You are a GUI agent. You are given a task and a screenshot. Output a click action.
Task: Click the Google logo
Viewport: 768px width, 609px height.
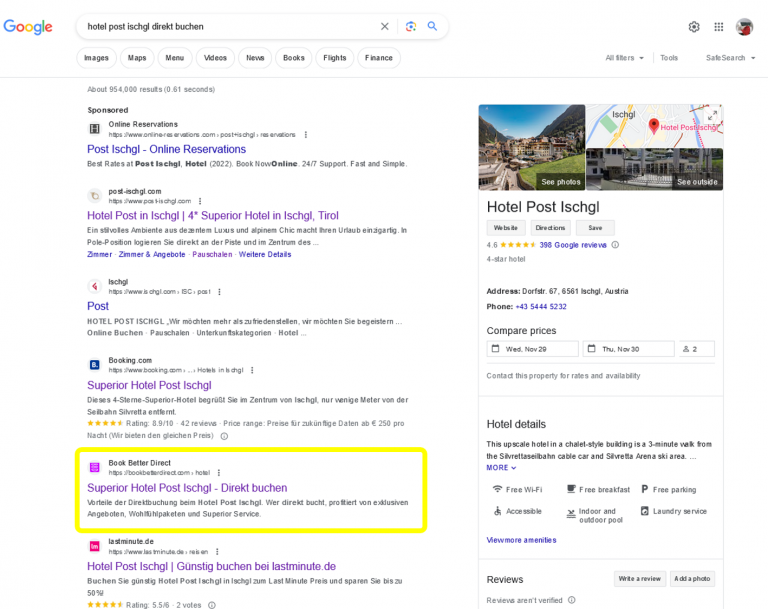point(28,26)
